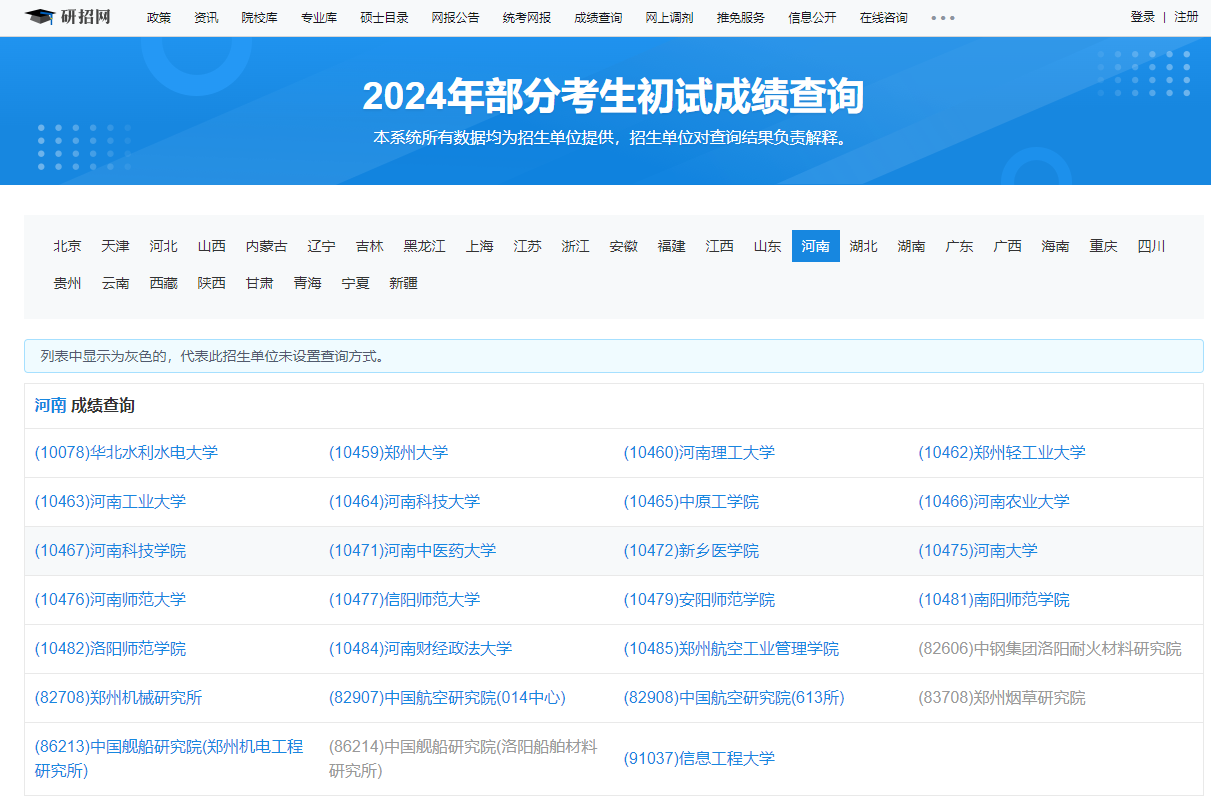Switch to the 内蒙古 region
This screenshot has width=1211, height=803.
click(x=267, y=246)
